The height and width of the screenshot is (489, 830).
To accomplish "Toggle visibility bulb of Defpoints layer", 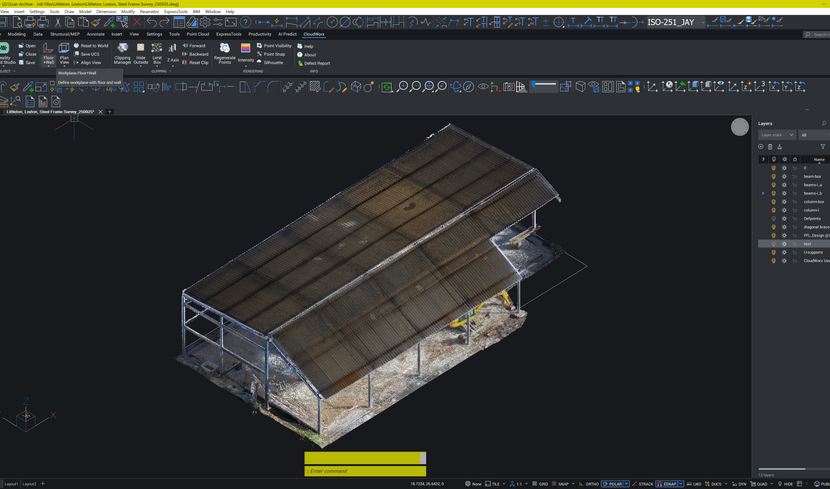I will 773,219.
